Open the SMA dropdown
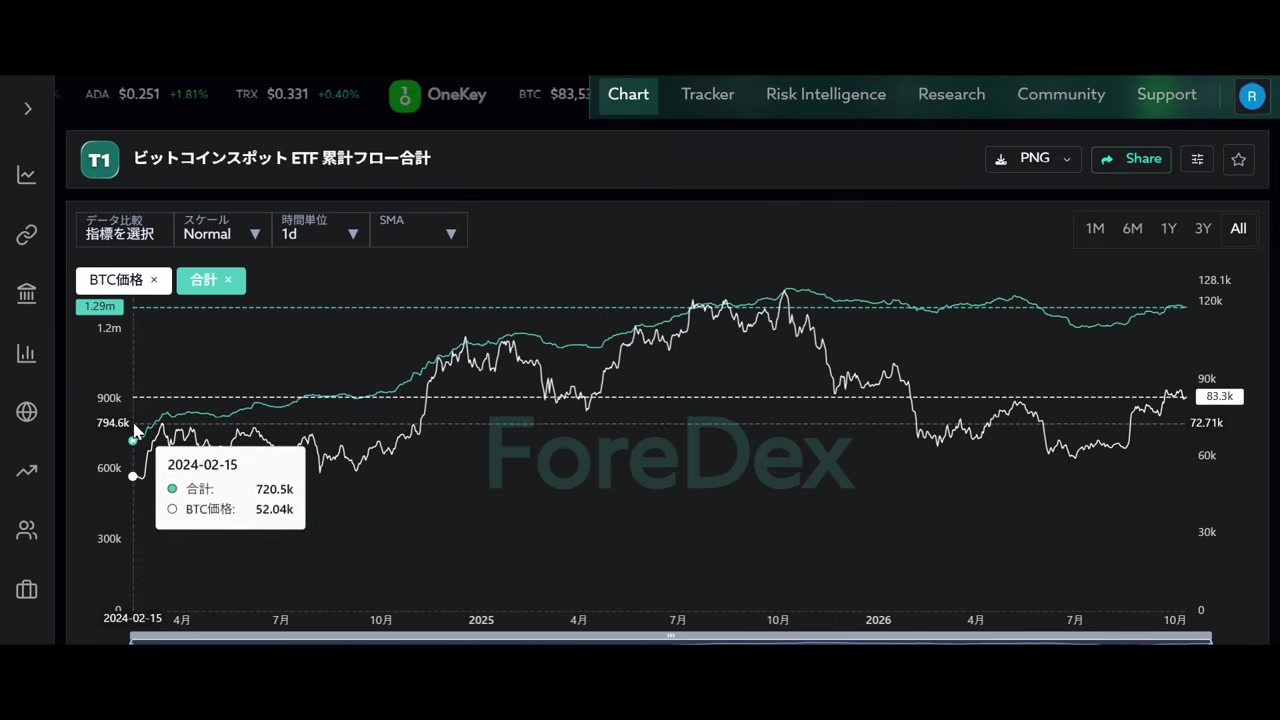 click(419, 229)
